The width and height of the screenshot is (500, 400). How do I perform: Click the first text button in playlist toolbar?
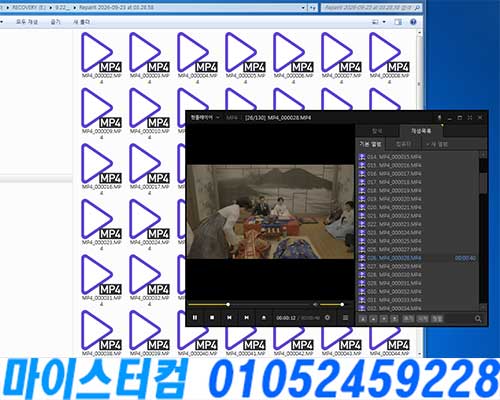pos(408,319)
